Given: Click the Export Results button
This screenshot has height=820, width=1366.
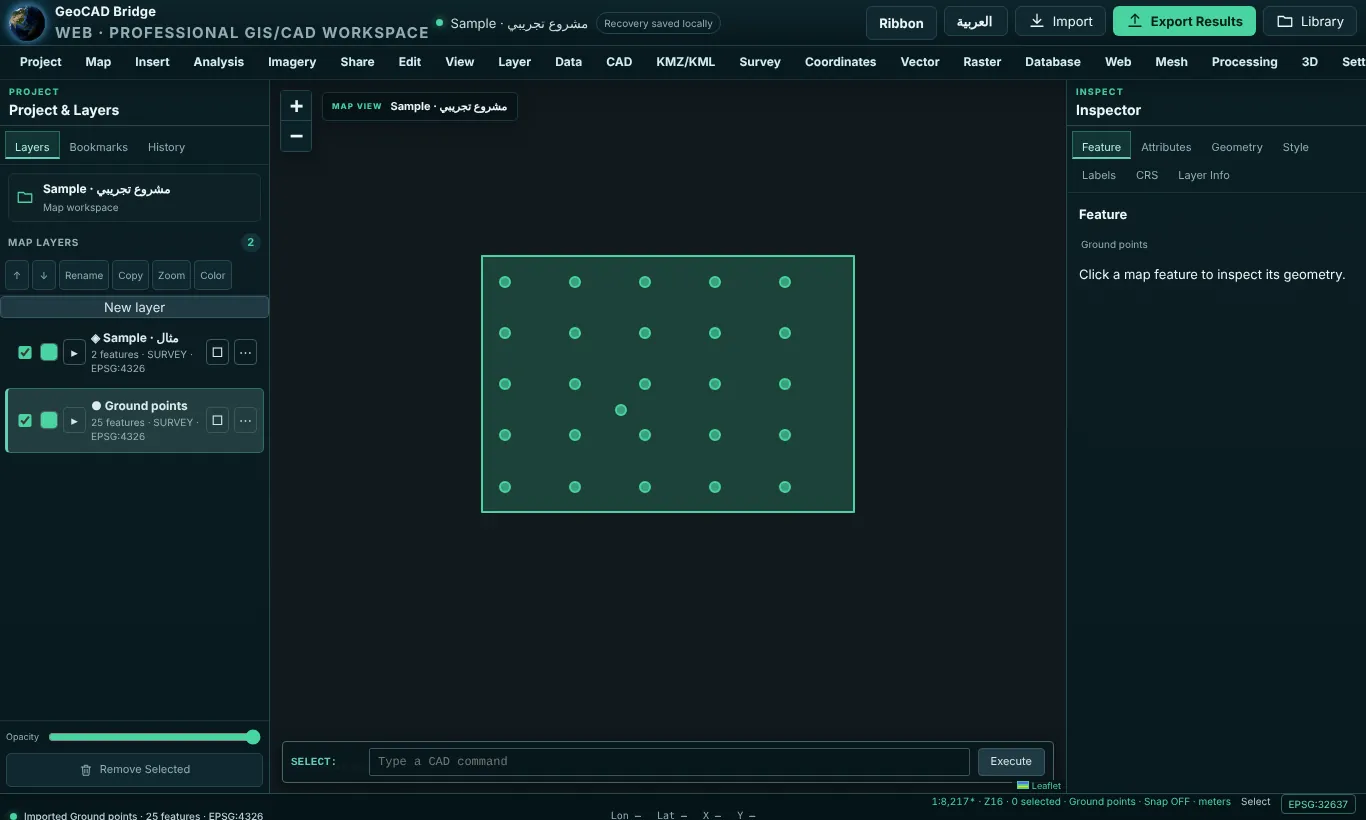Looking at the screenshot, I should (x=1184, y=21).
